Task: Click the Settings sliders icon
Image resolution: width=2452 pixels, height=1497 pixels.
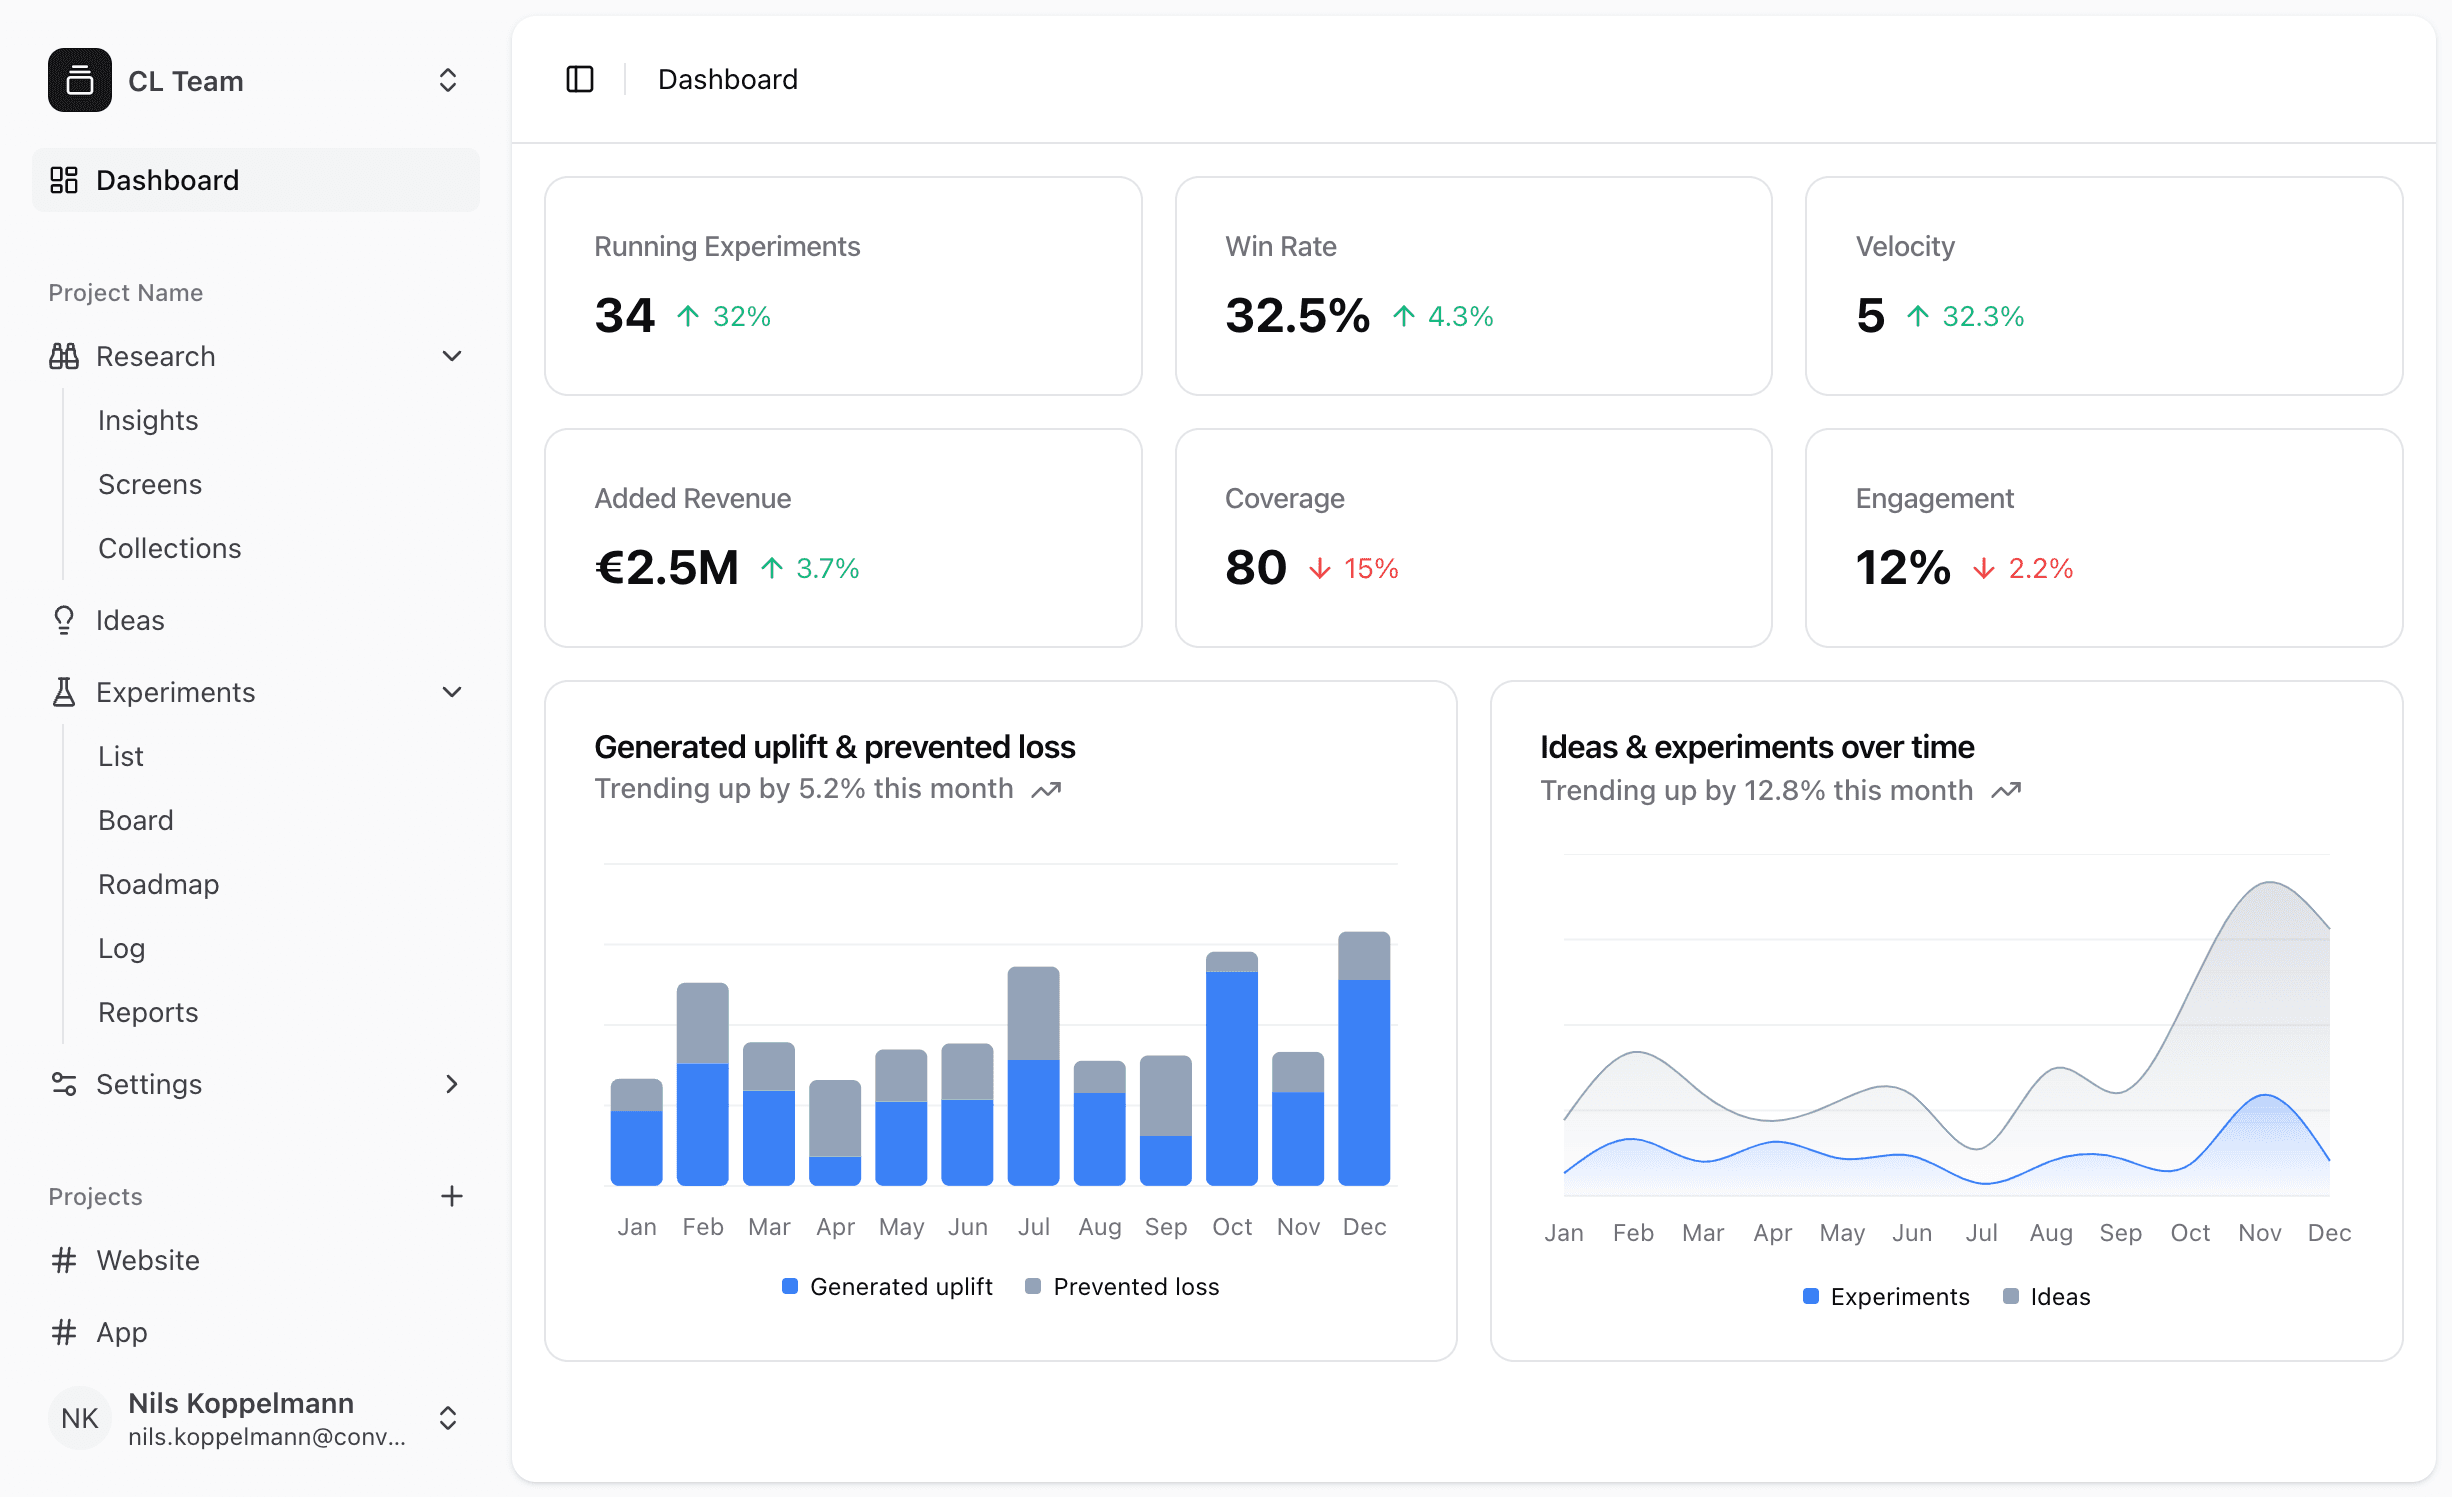Action: 64,1084
